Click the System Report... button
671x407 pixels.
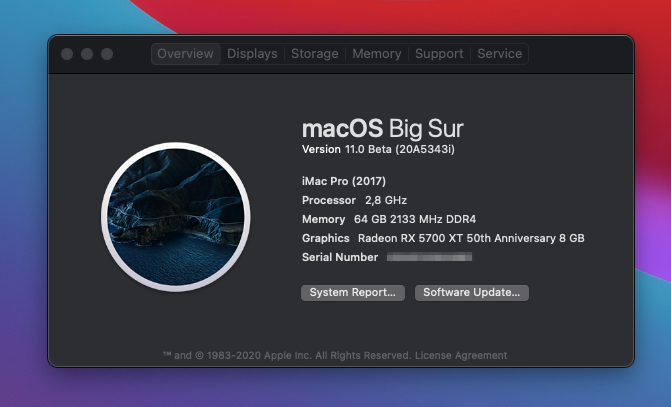[353, 293]
